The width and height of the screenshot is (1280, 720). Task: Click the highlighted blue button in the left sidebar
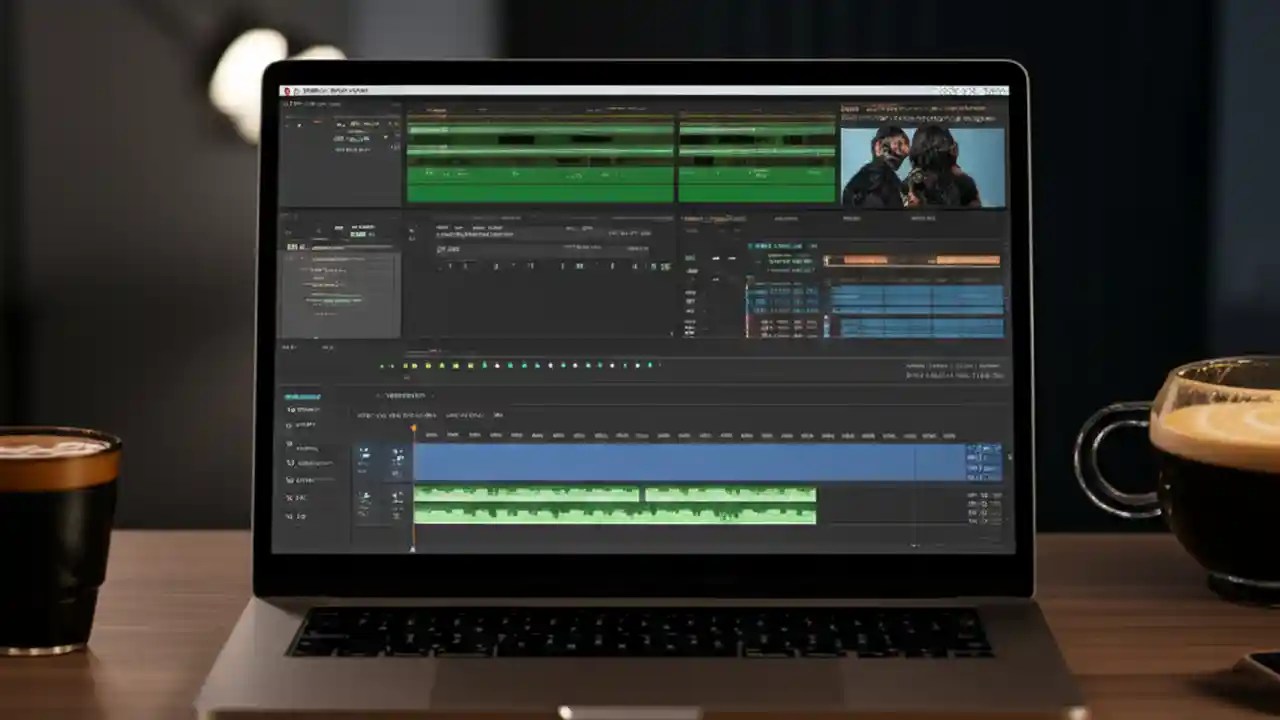(303, 397)
